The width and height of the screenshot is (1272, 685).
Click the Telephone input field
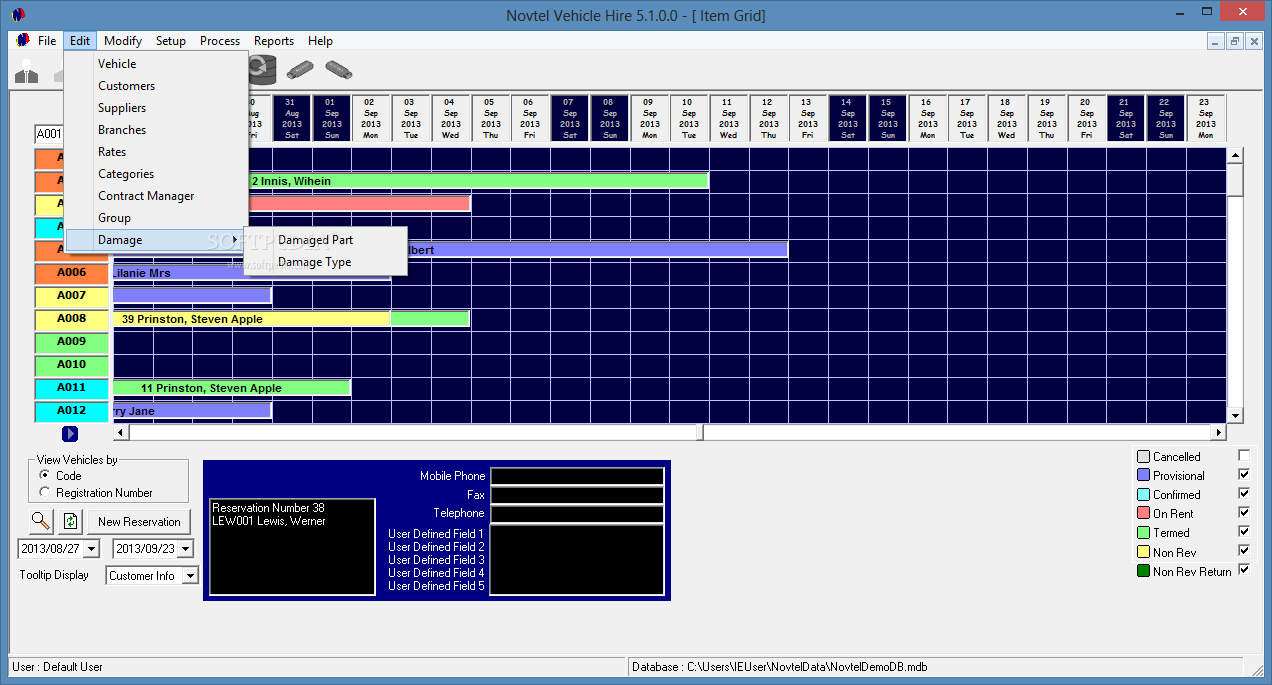(577, 513)
